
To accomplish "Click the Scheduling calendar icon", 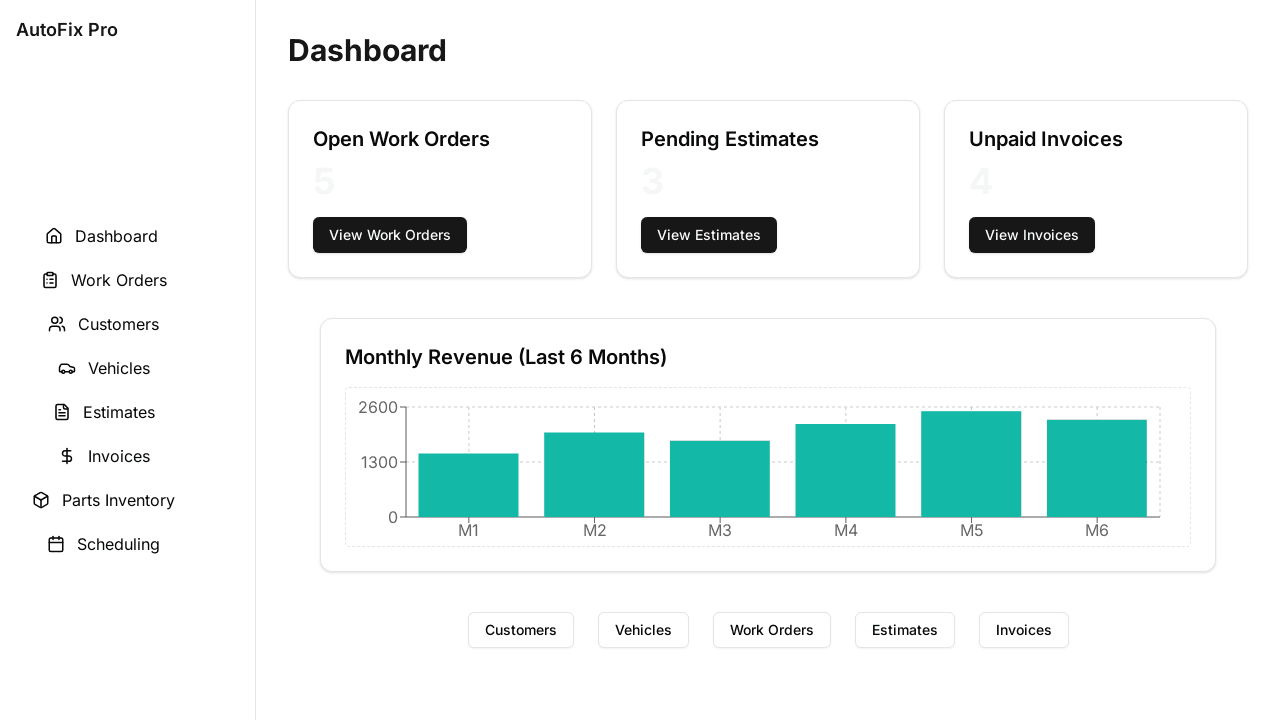I will (x=56, y=544).
